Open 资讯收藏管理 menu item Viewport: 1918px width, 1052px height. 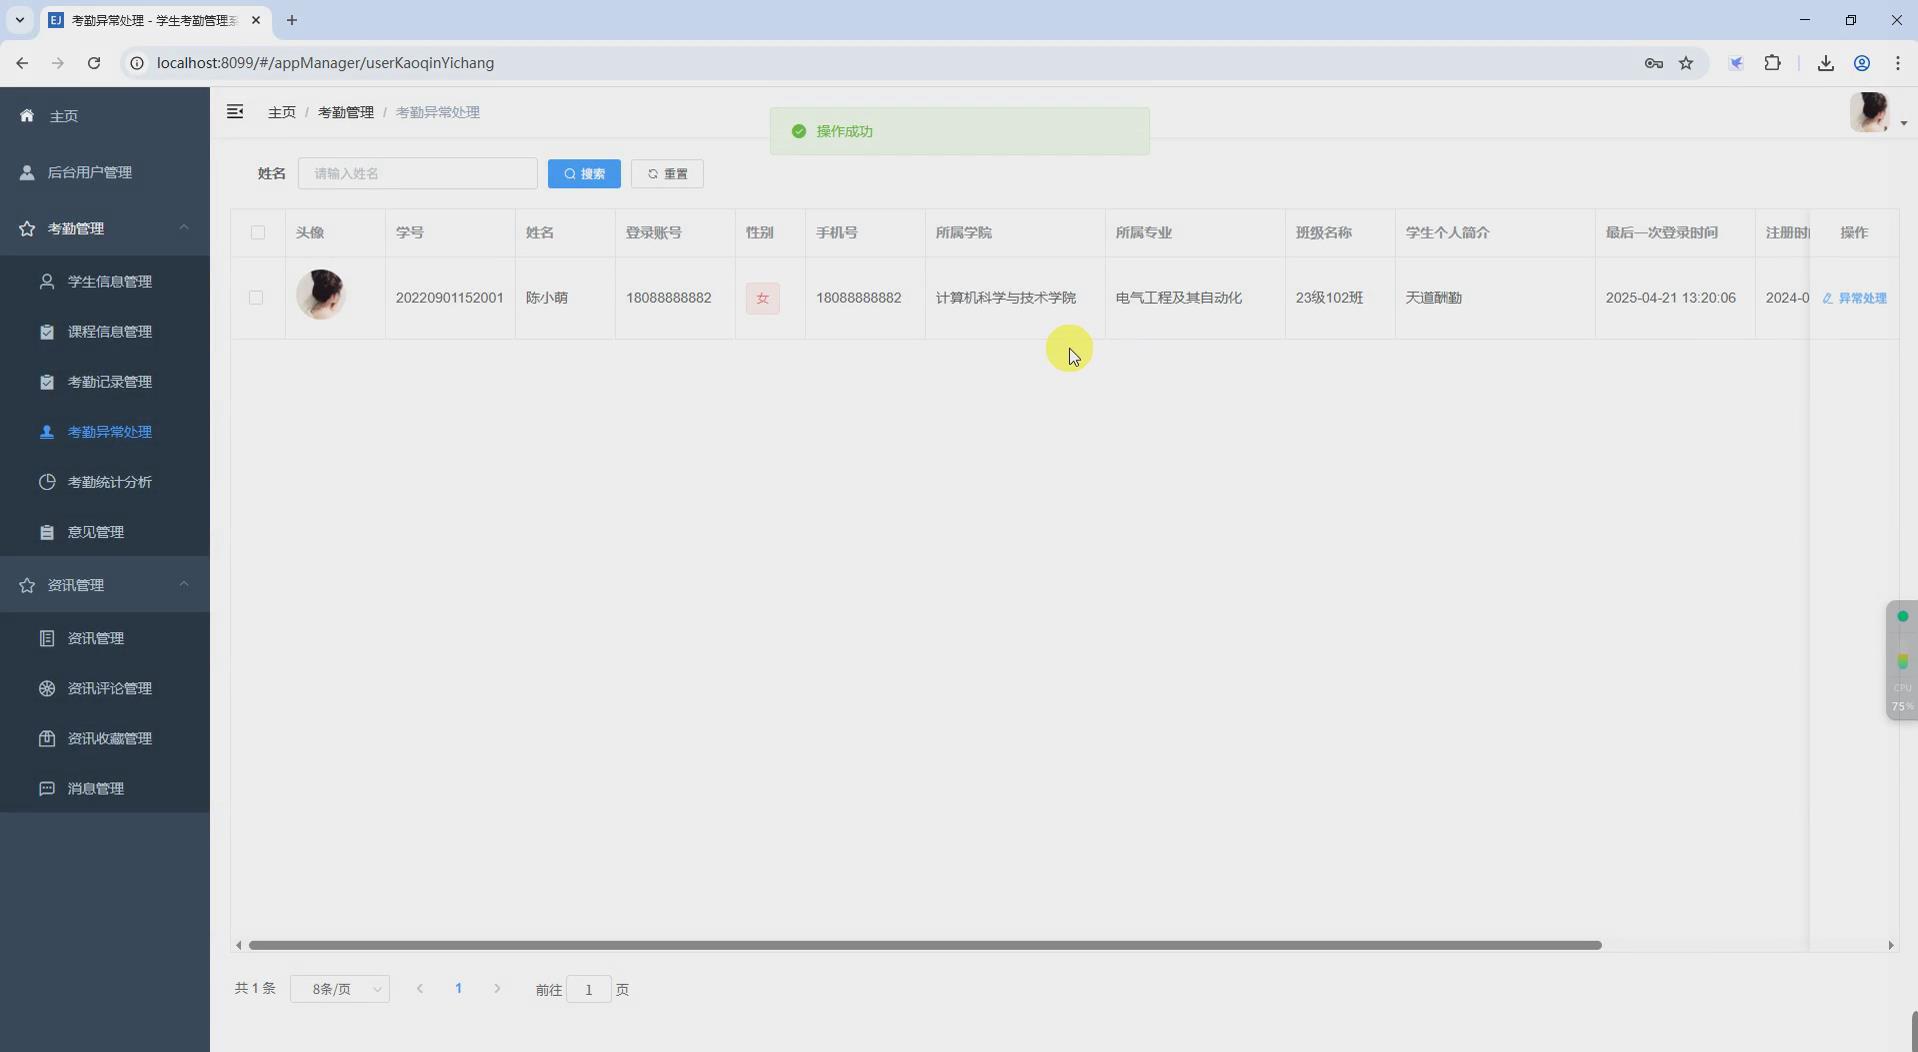105,738
